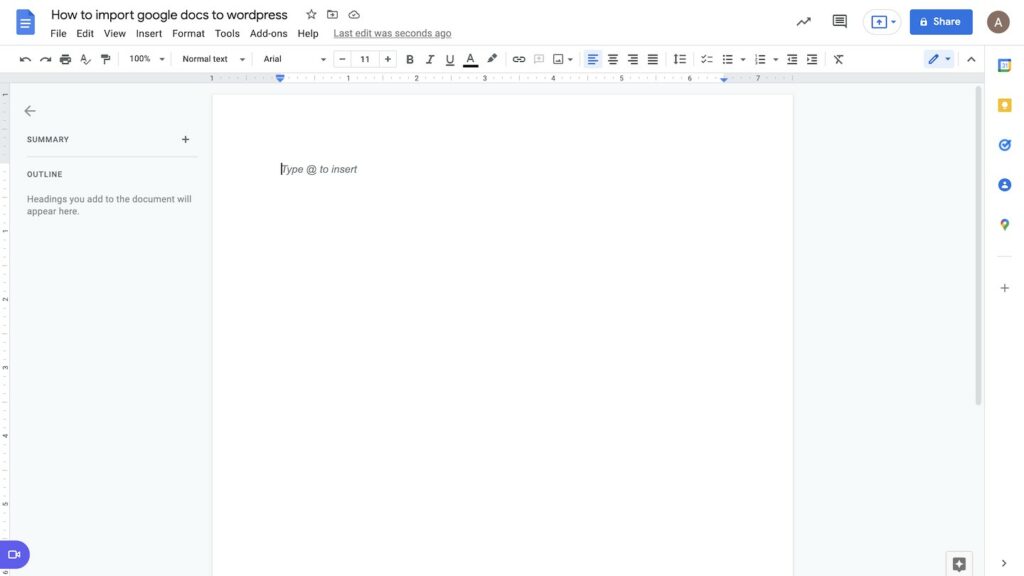Open the paragraph styles dropdown
Screen dimensions: 1024x576
coord(208,58)
